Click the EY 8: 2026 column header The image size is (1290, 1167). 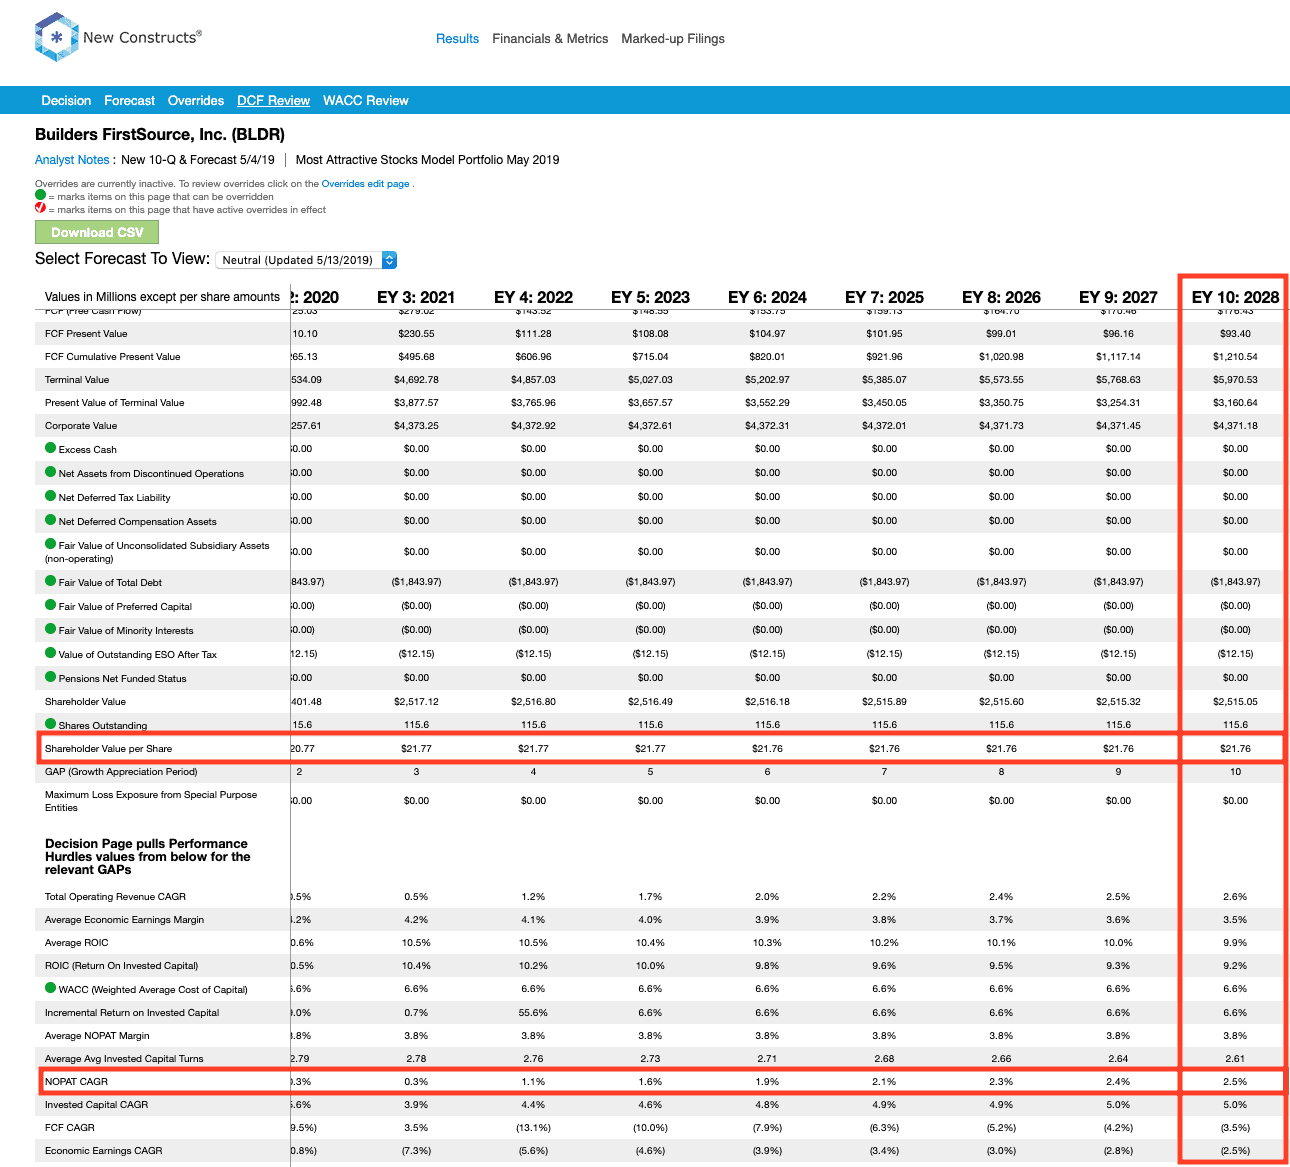[1001, 297]
